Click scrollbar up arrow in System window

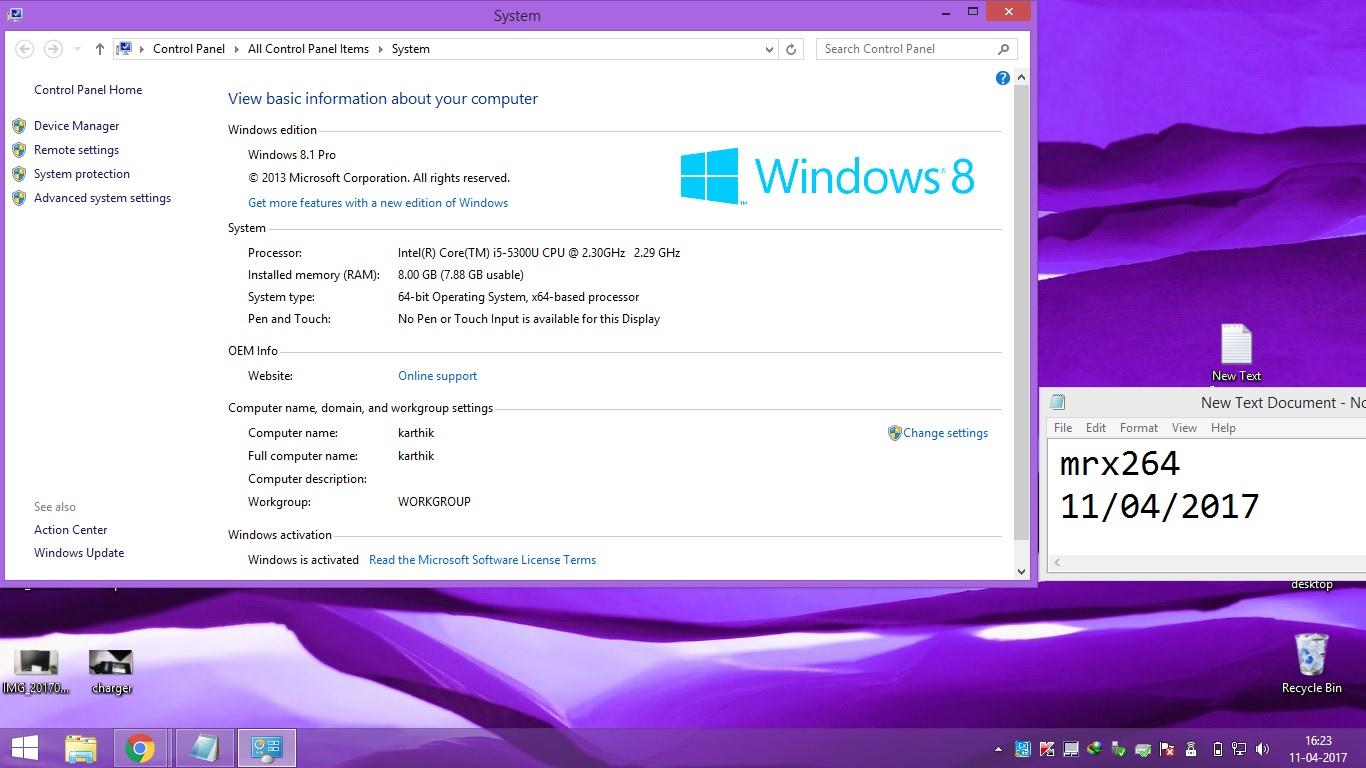click(x=1021, y=77)
